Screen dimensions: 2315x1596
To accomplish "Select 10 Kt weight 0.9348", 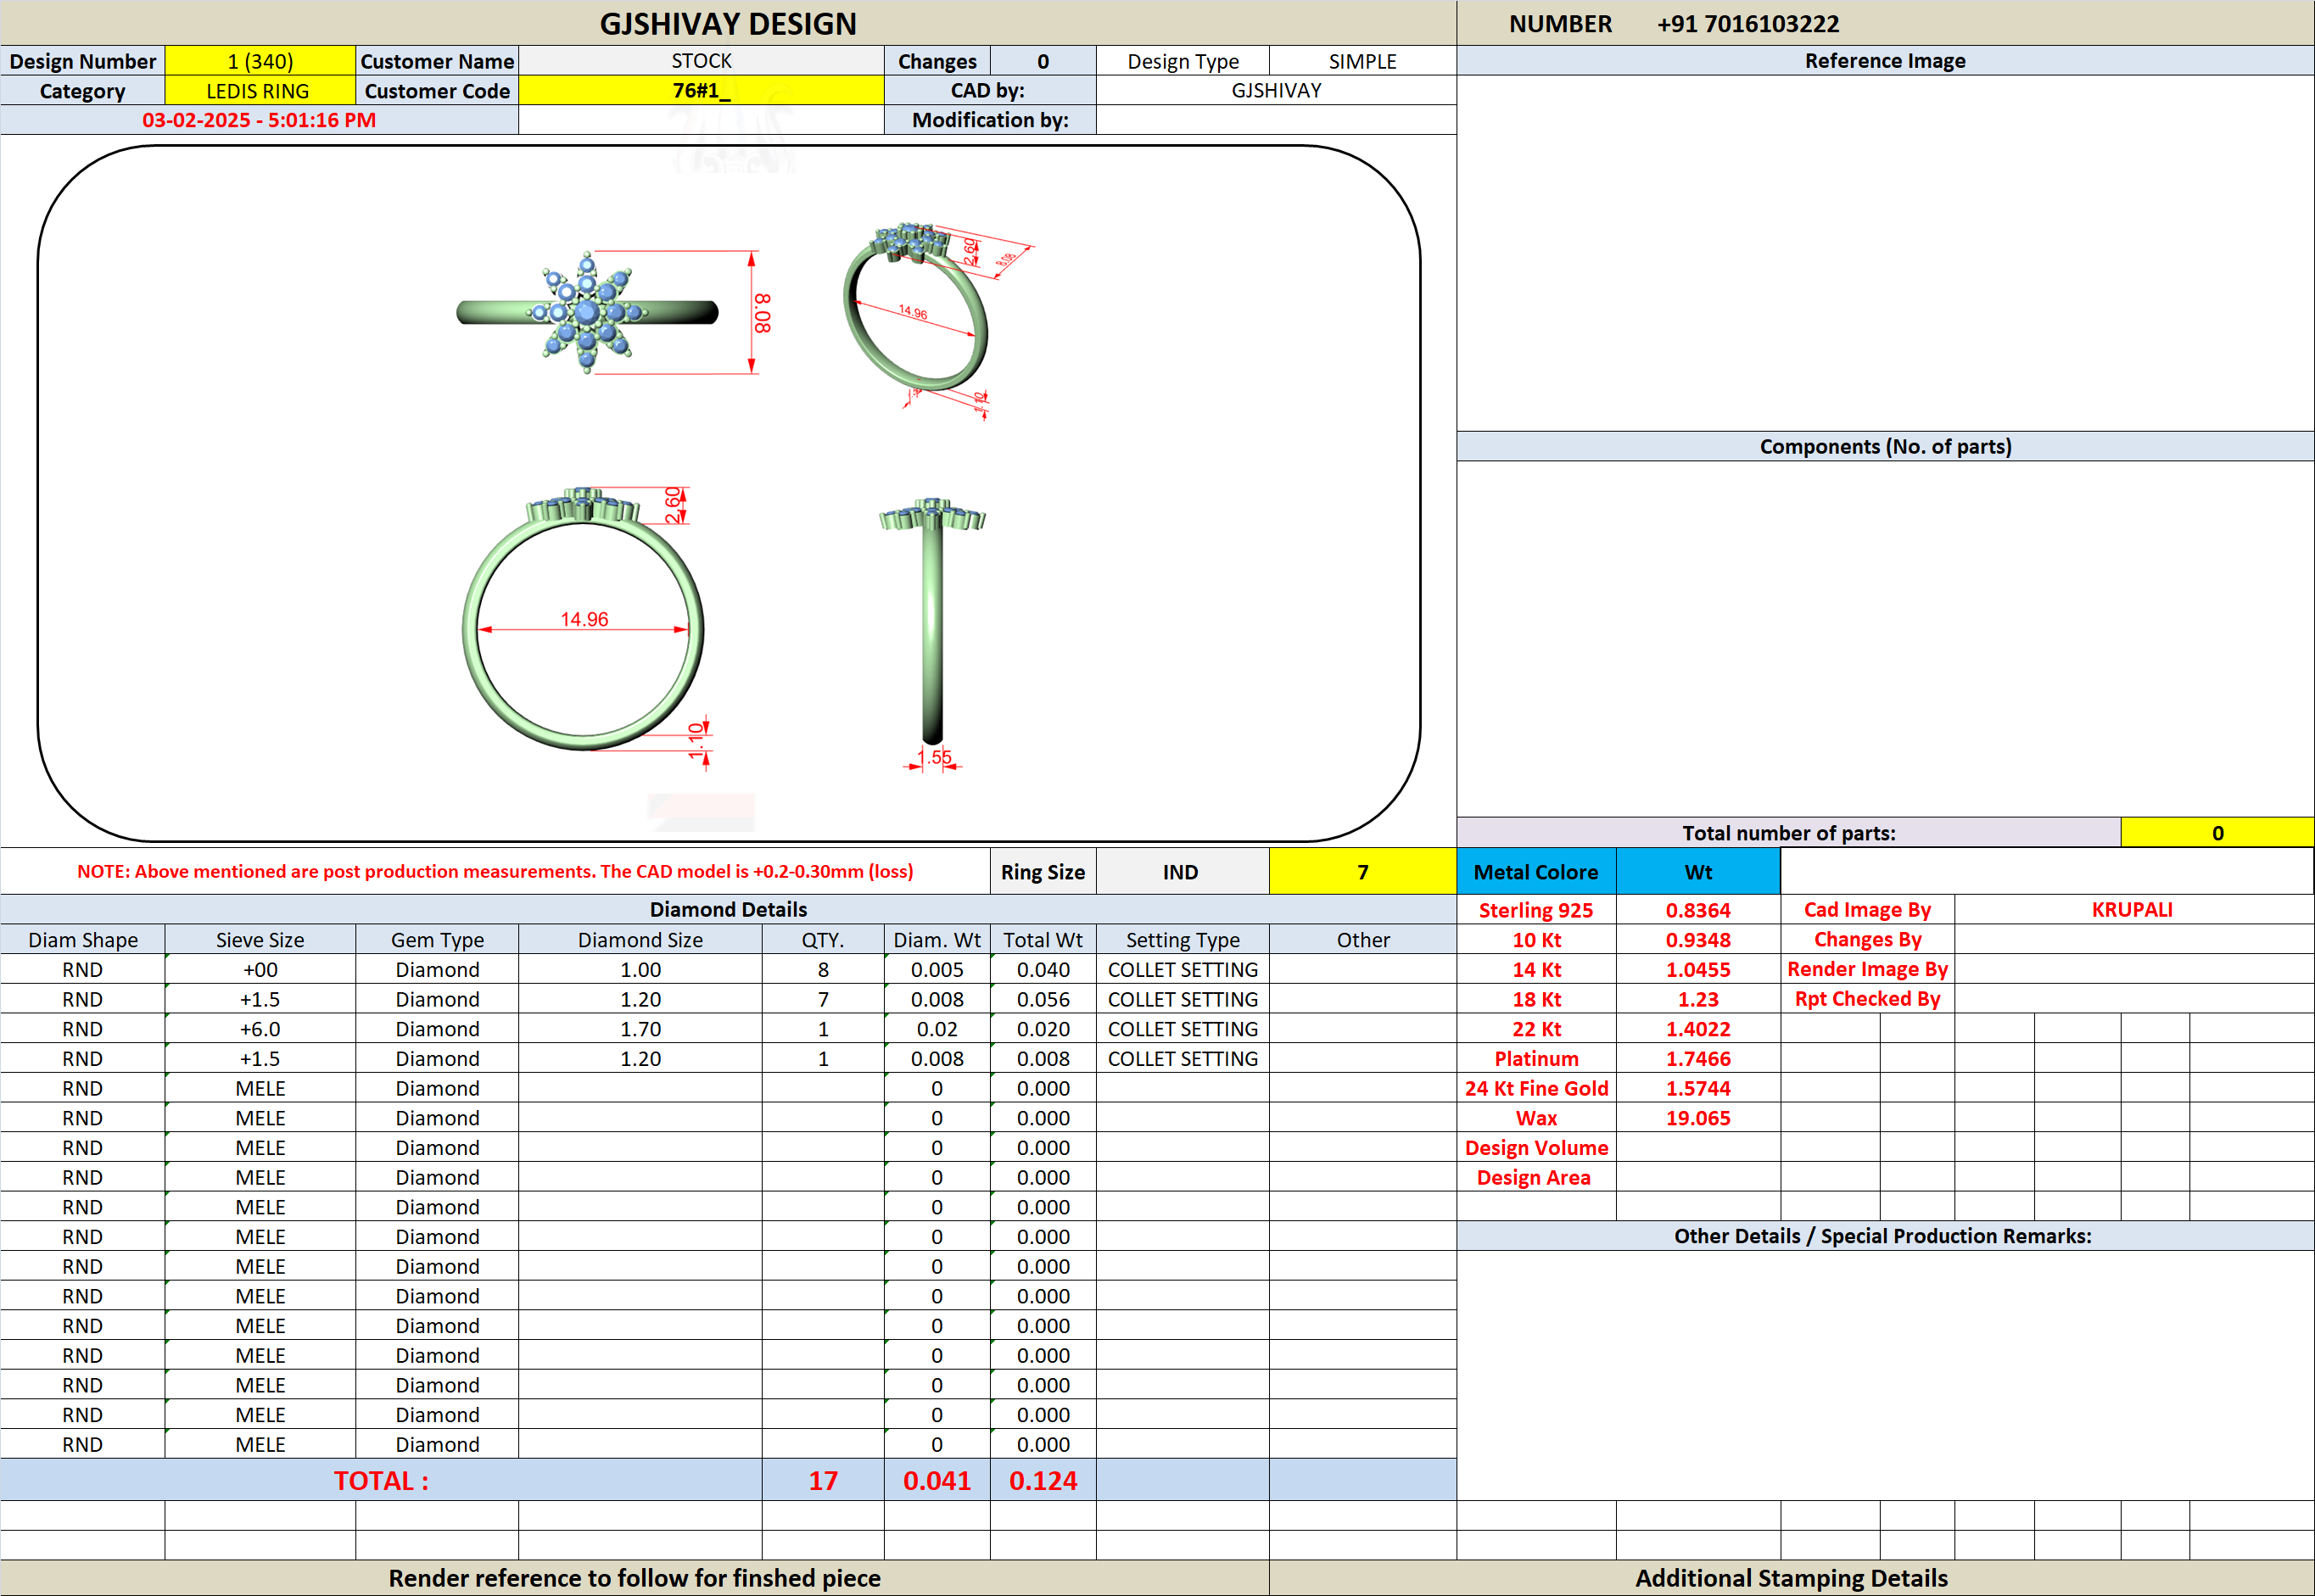I will 1698,940.
